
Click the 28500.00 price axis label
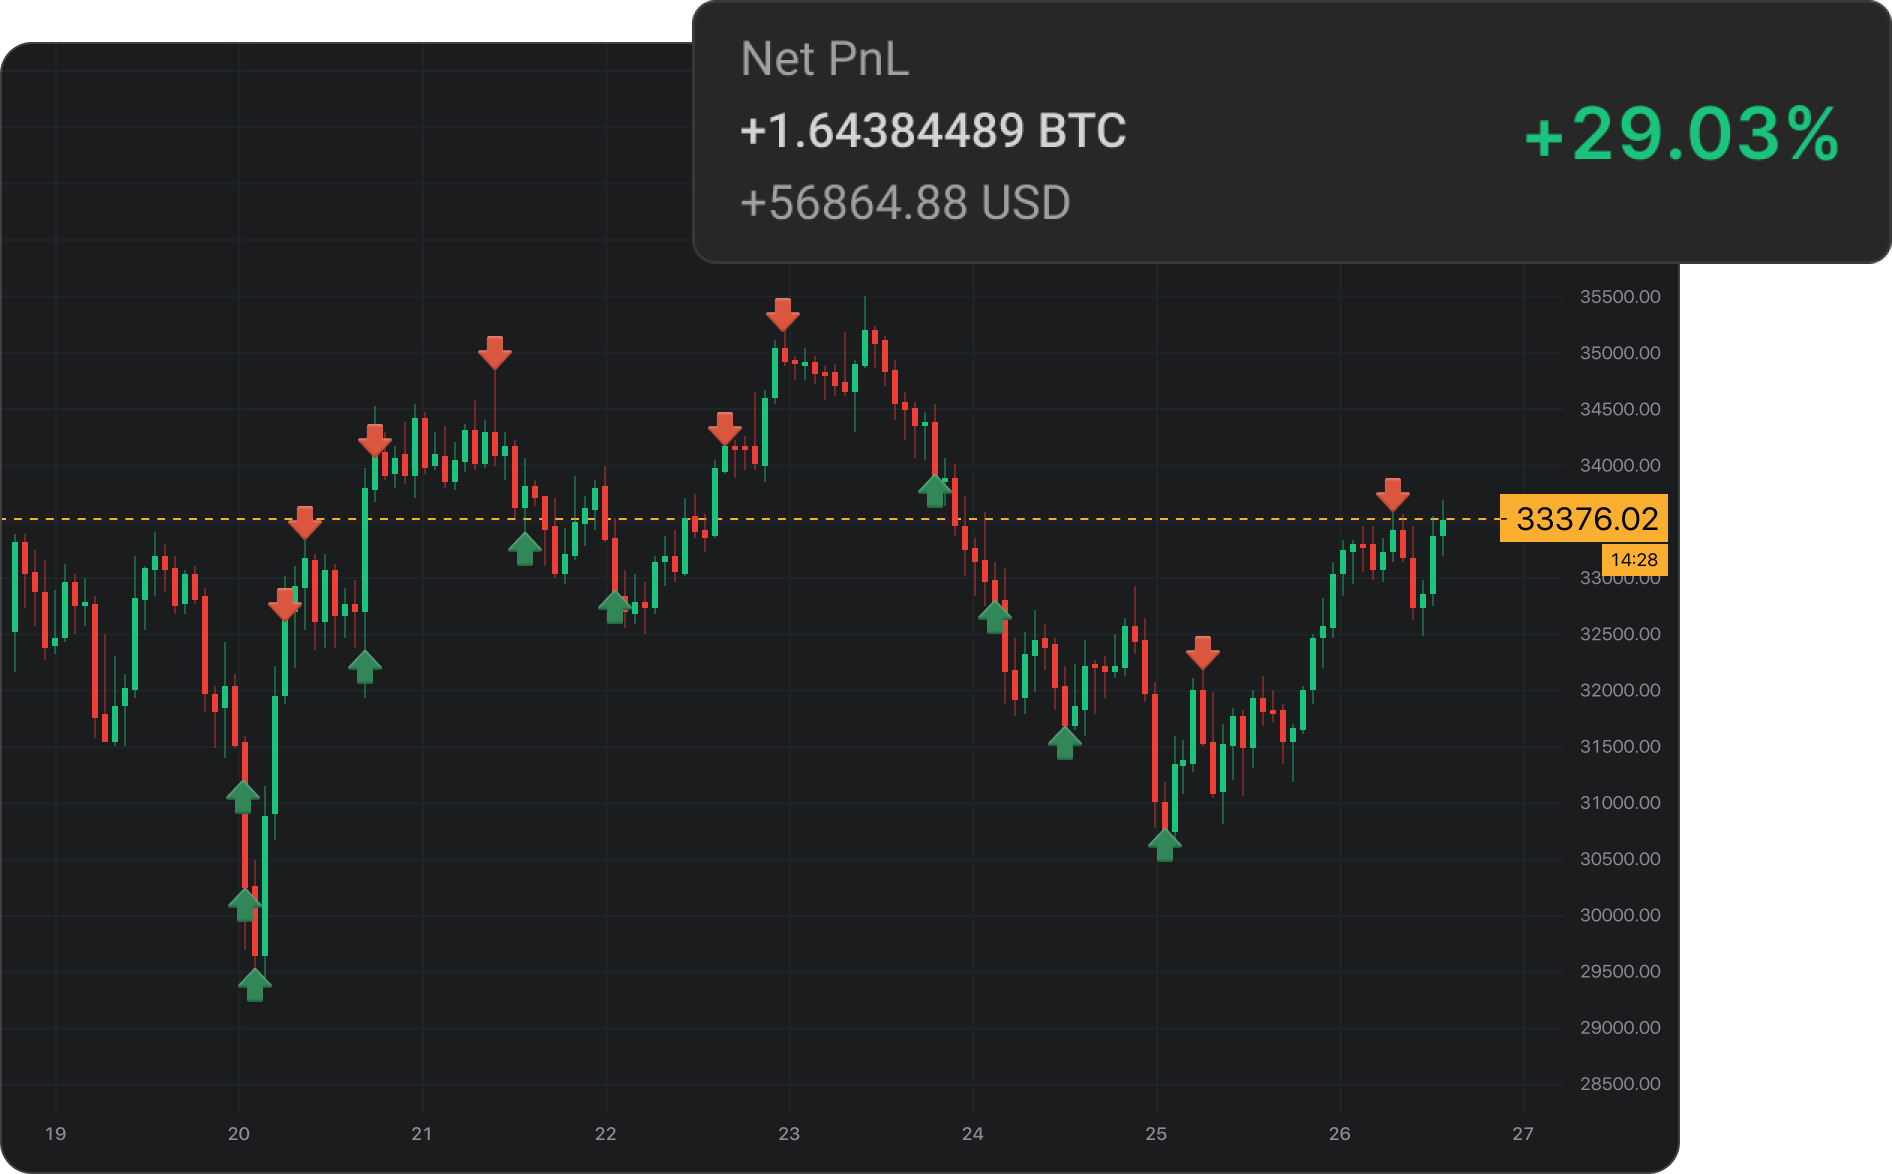(1620, 1084)
